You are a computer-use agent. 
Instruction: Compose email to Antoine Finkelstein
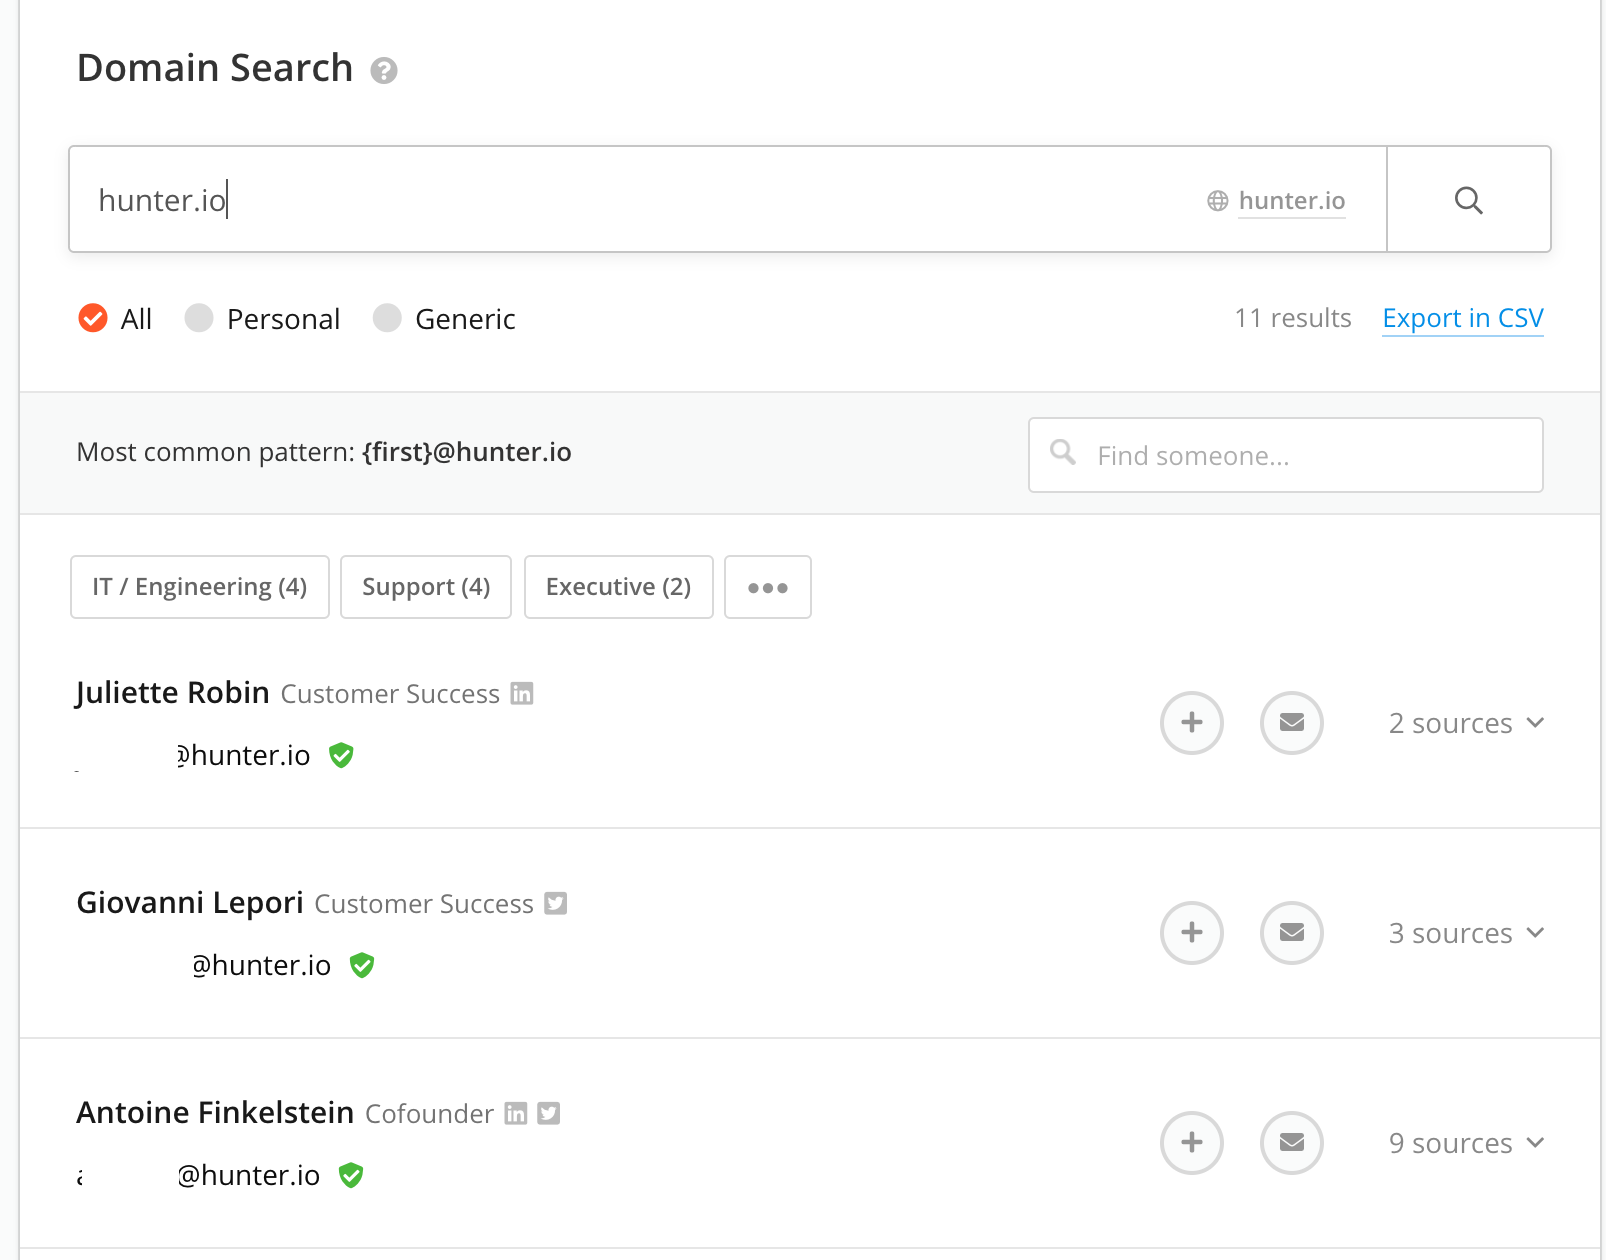tap(1292, 1142)
